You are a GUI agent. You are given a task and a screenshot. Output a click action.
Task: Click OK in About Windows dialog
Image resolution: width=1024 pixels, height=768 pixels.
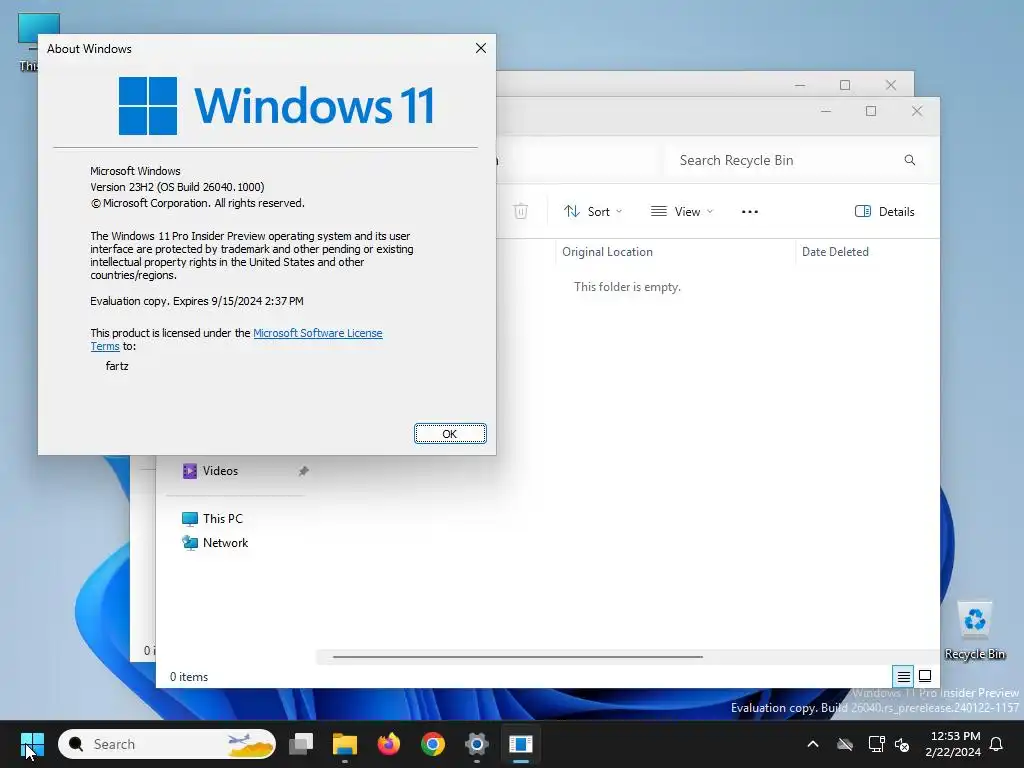[x=450, y=434]
